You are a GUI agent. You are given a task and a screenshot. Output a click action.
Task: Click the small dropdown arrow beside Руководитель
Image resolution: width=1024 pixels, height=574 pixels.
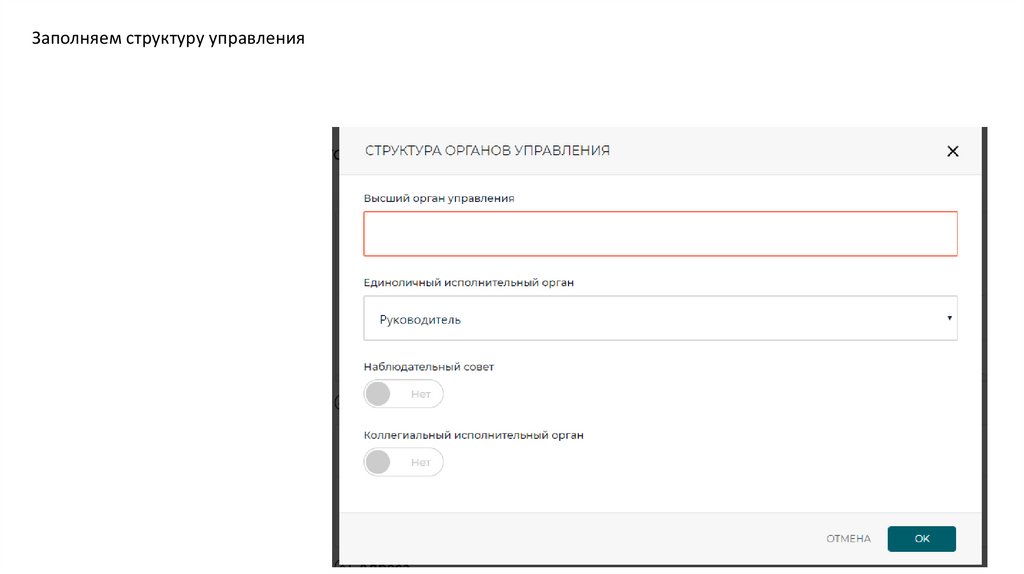click(948, 318)
